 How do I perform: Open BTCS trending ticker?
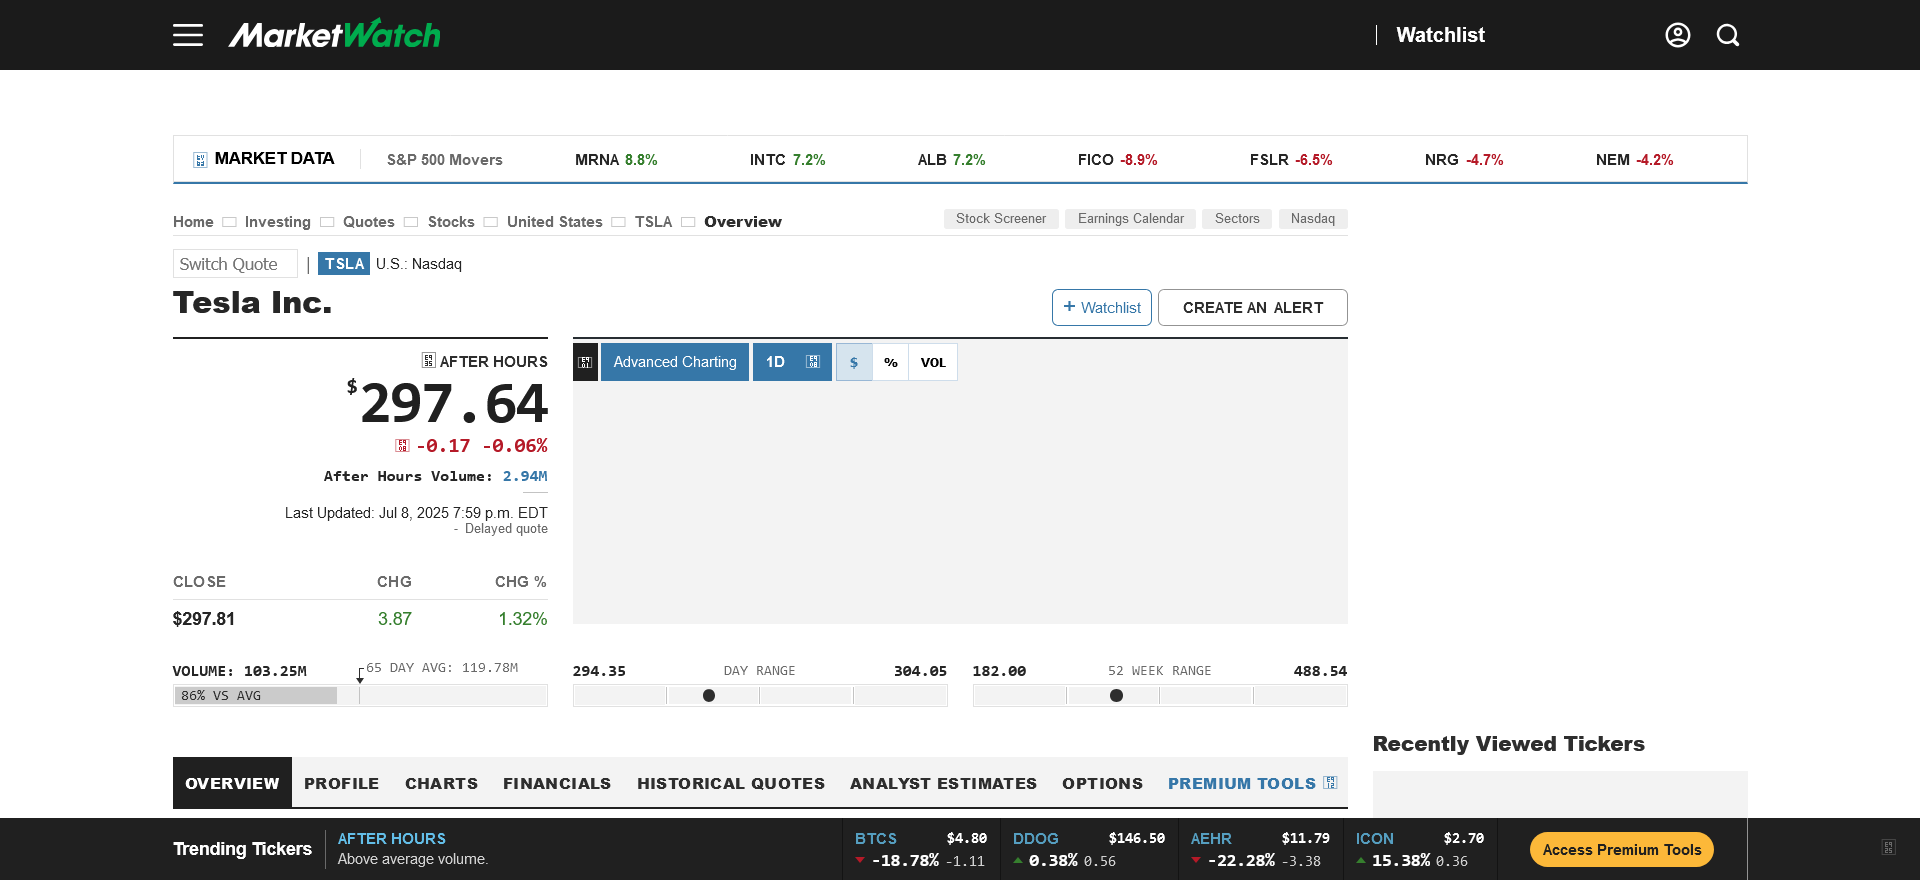click(x=920, y=849)
